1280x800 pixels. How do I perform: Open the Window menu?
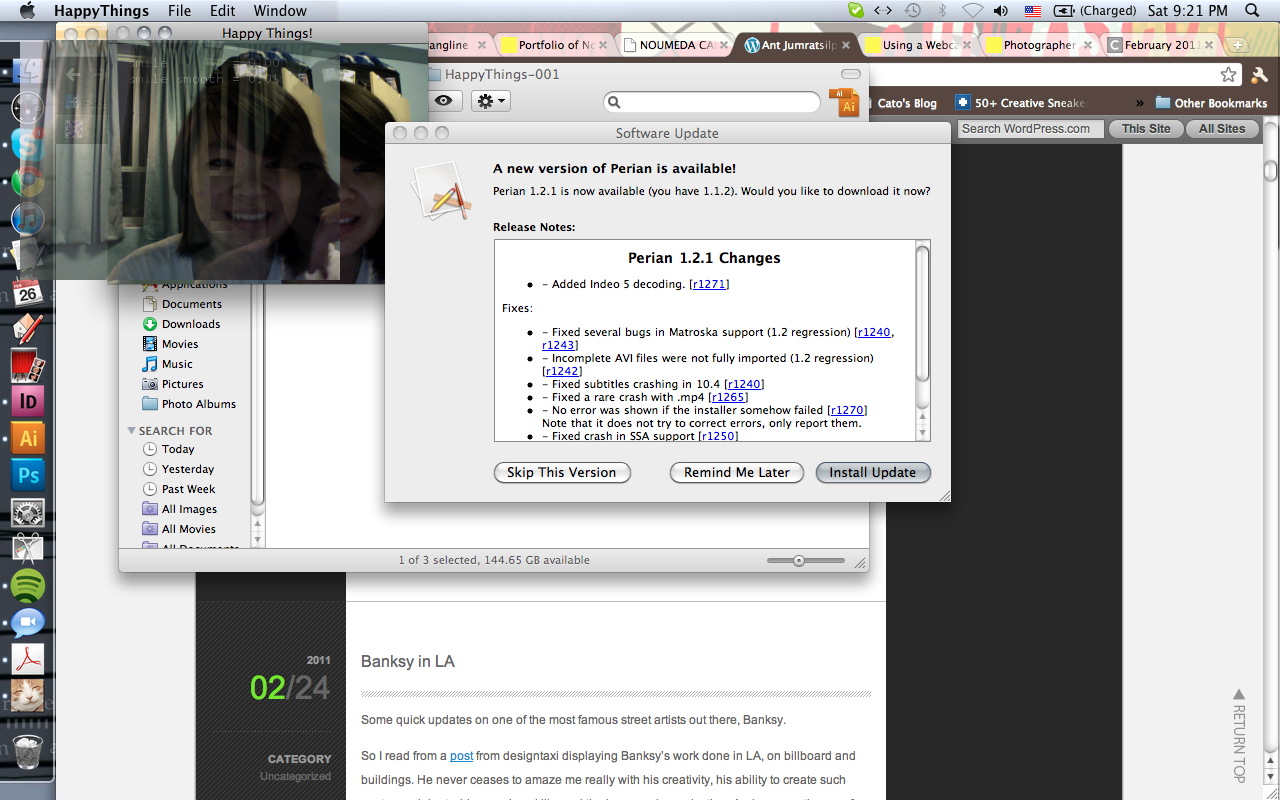pos(280,11)
